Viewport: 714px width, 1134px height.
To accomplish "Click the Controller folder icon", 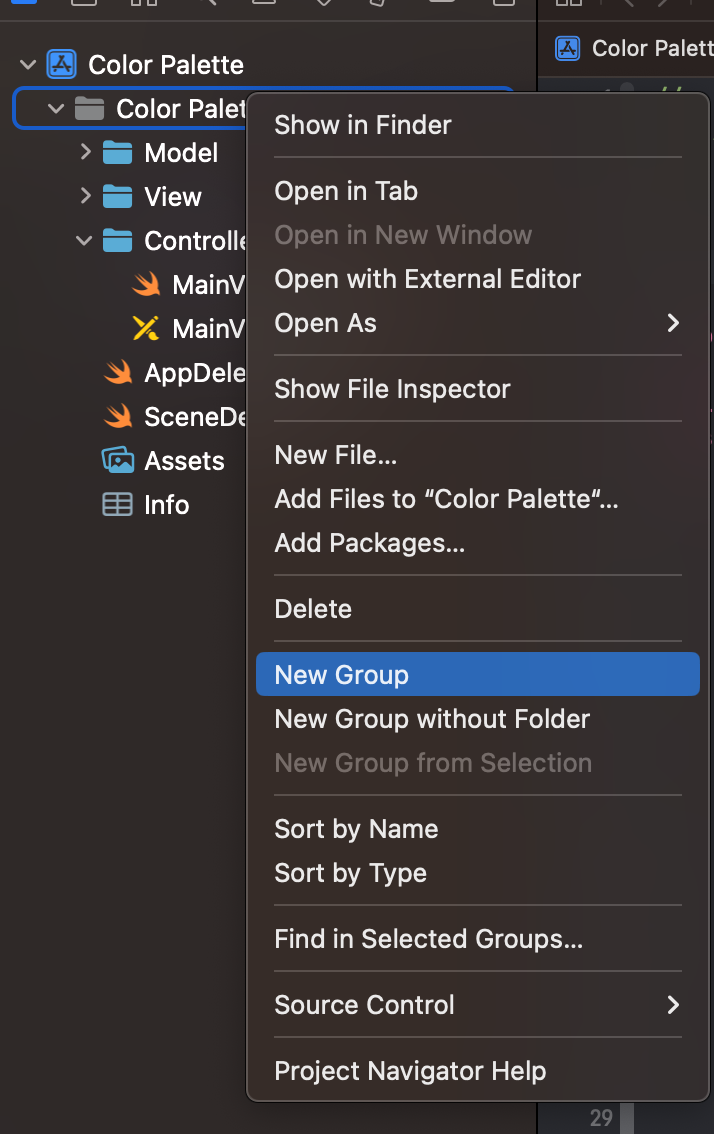I will 118,241.
